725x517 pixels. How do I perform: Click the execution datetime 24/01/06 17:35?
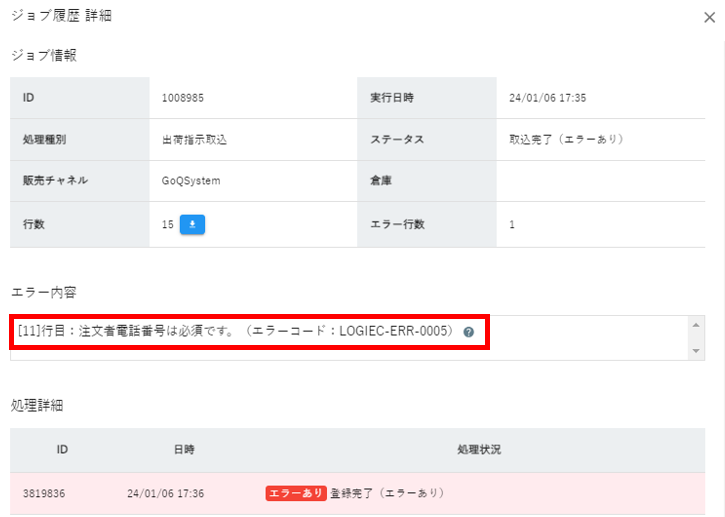tap(547, 98)
